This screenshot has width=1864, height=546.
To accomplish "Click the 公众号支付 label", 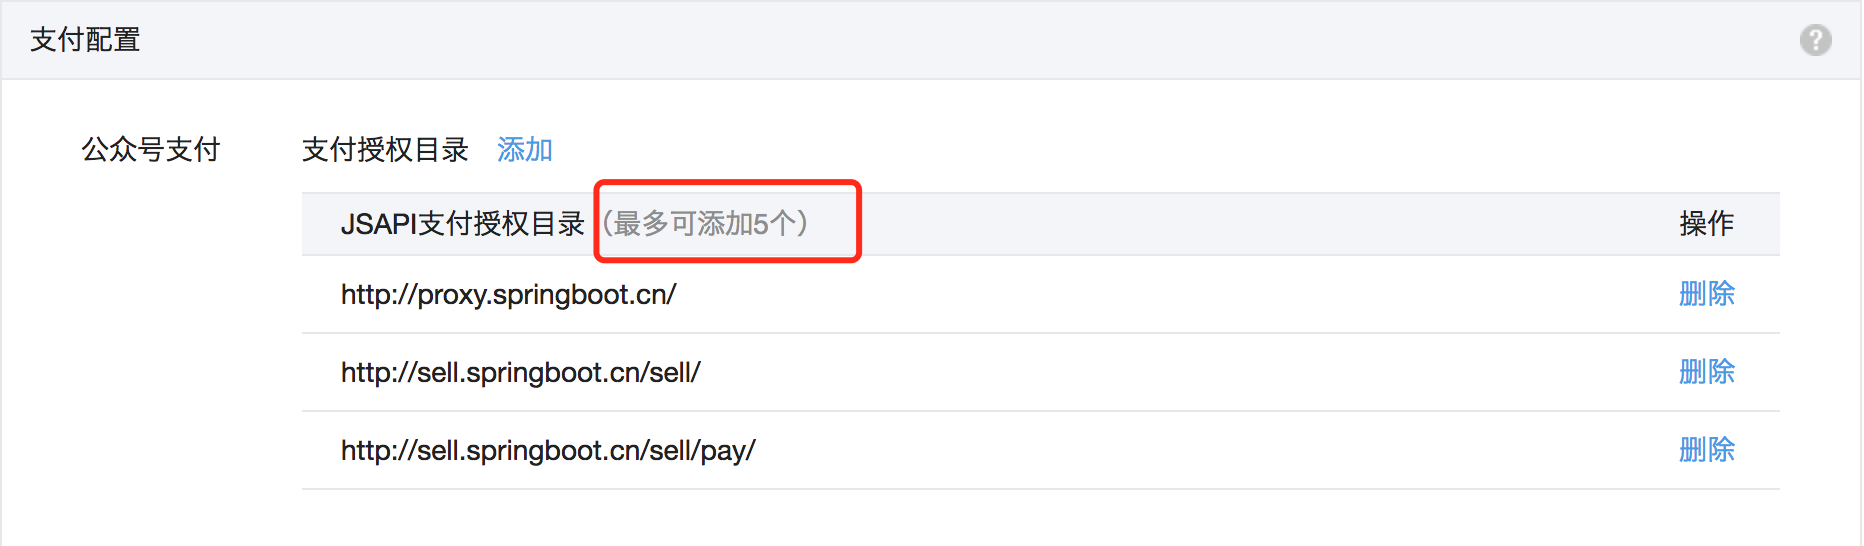I will pos(151,149).
